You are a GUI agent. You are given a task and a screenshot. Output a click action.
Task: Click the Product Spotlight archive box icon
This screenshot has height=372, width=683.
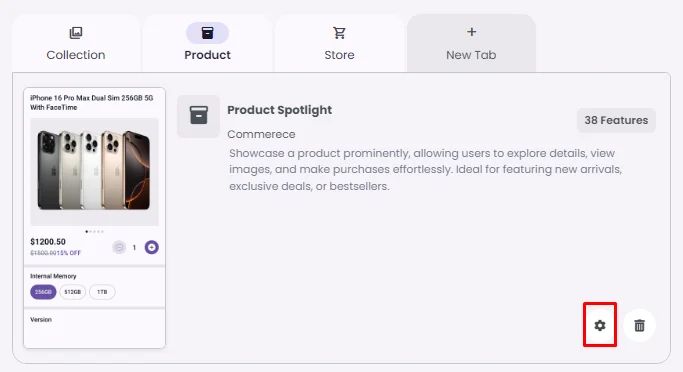[x=199, y=116]
